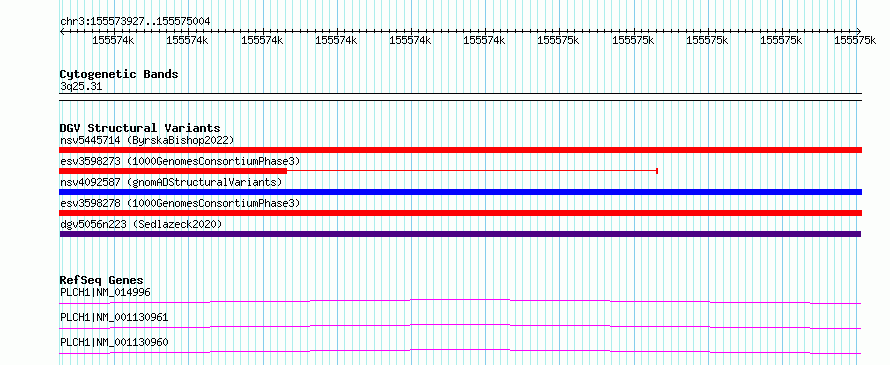890x365 pixels.
Task: Select the red esv3598278 variant bar
Action: click(x=460, y=213)
